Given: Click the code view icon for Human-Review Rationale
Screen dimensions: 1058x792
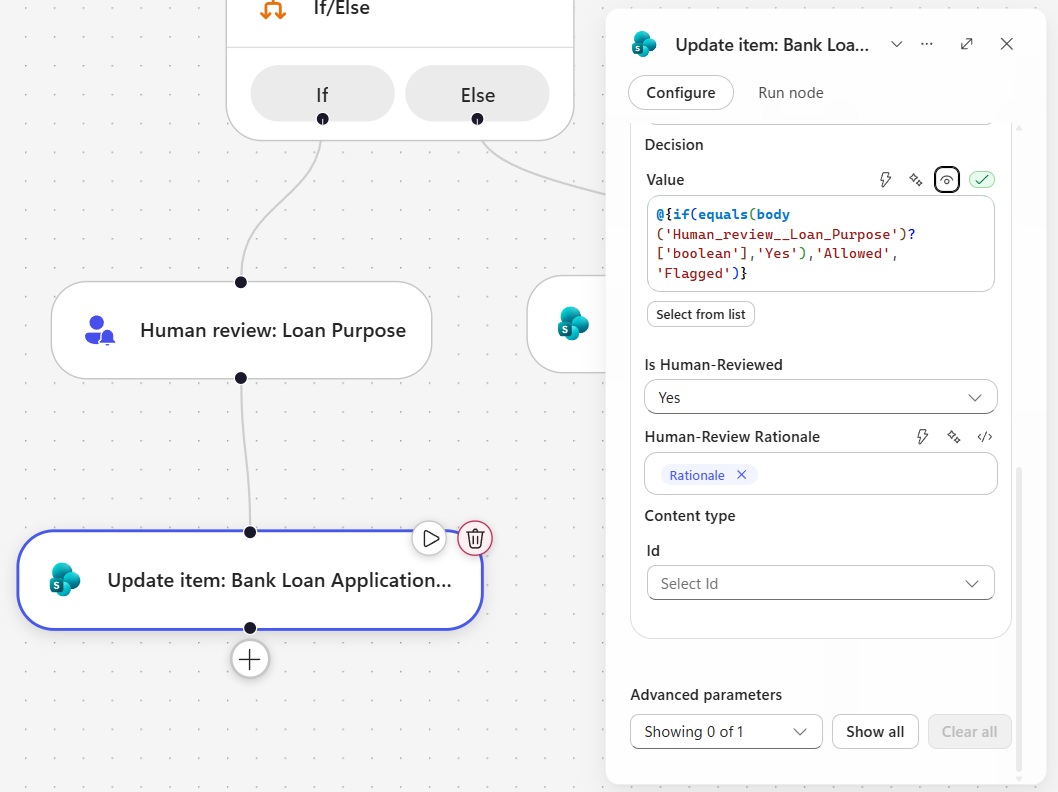Looking at the screenshot, I should [x=984, y=436].
